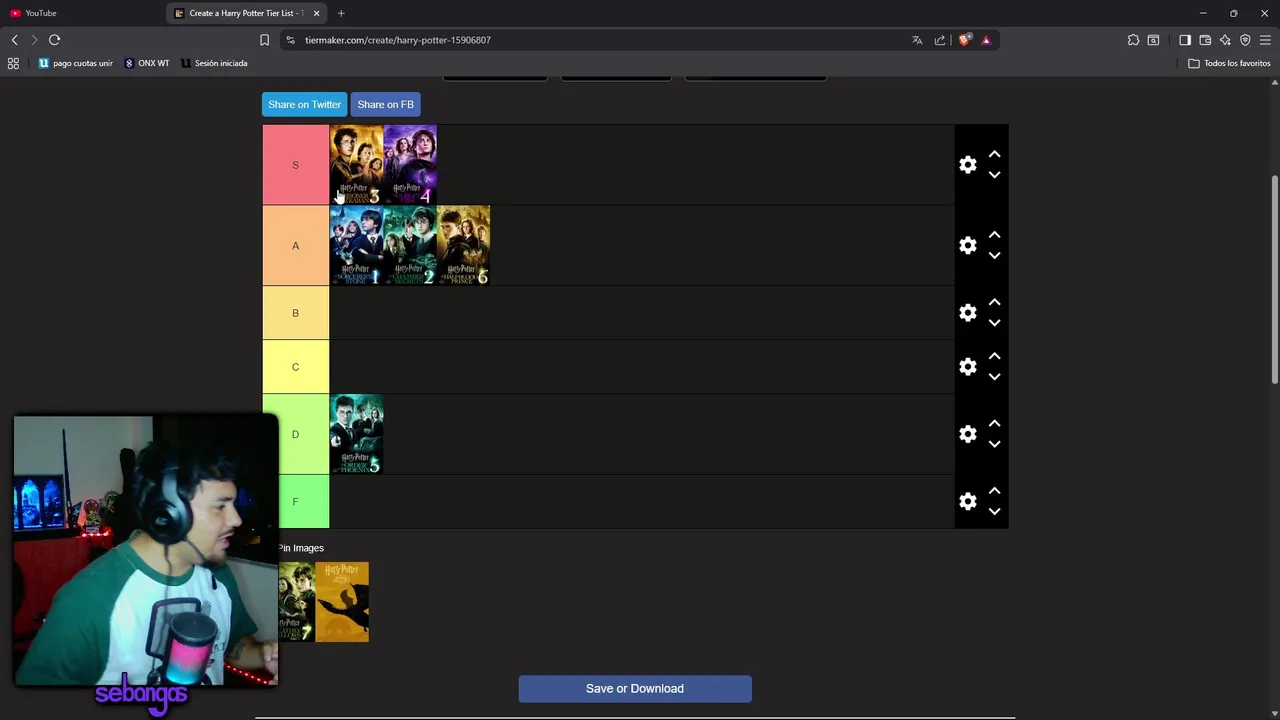Open Brave Shields lion icon
This screenshot has height=720, width=1280.
[x=964, y=40]
